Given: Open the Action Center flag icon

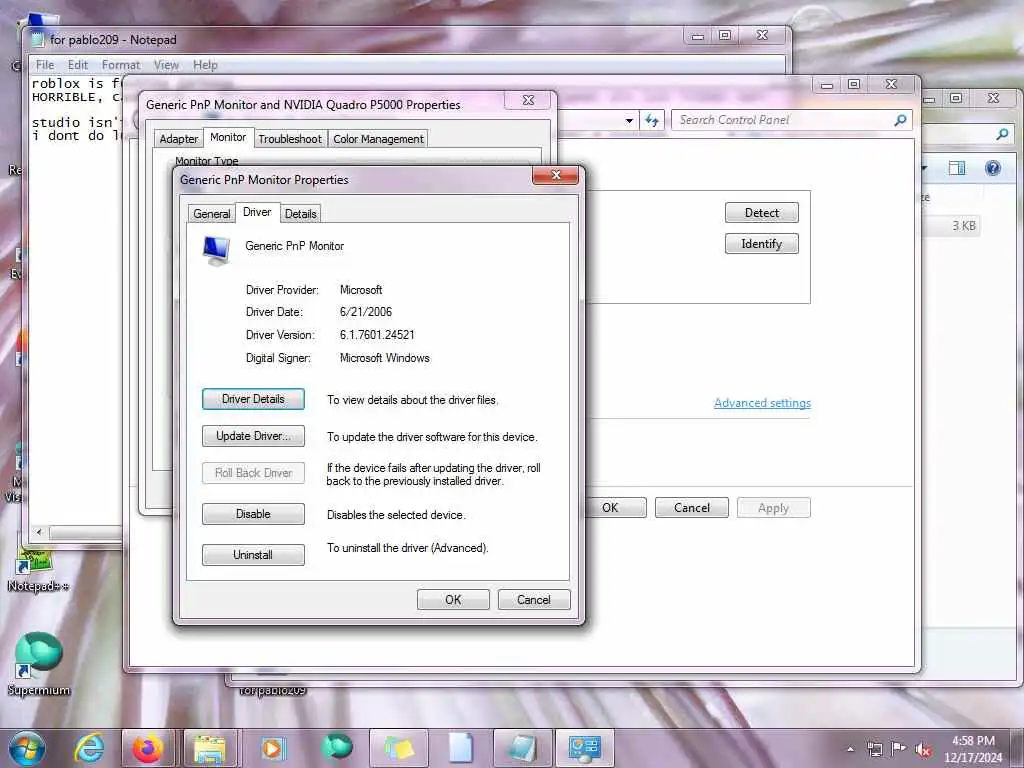Looking at the screenshot, I should pos(899,748).
